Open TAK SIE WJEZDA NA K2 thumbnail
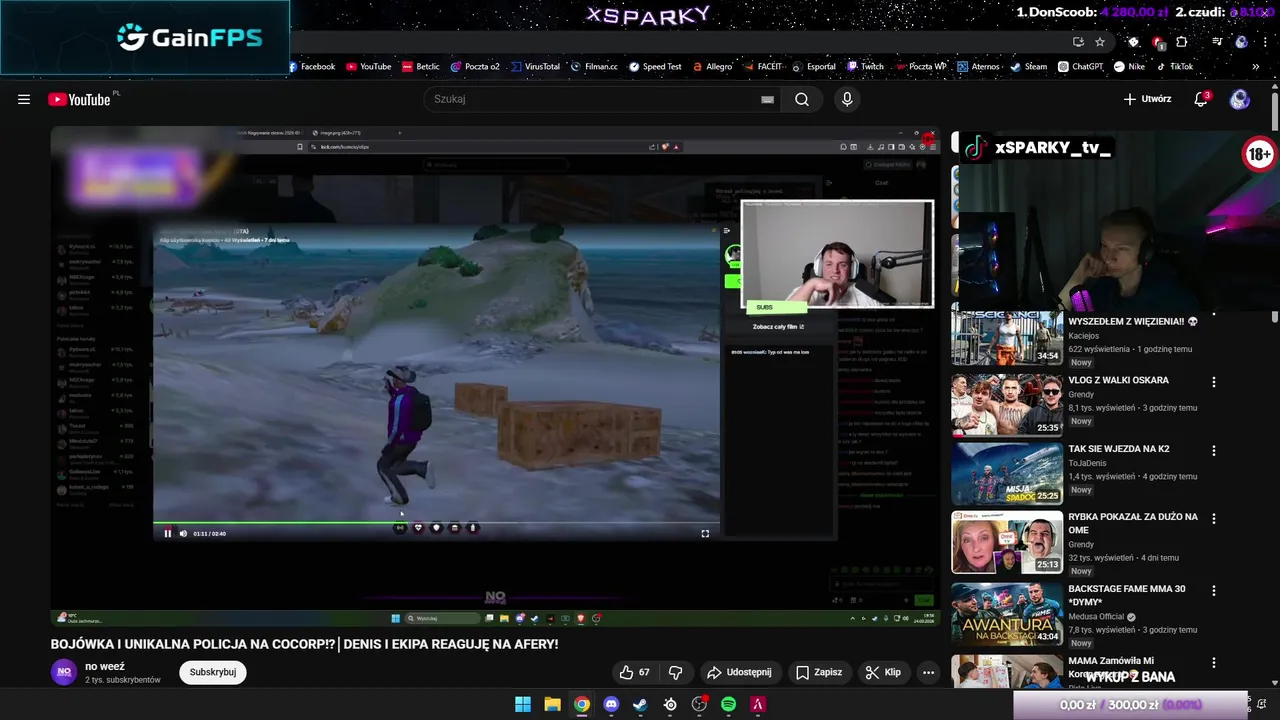Image resolution: width=1280 pixels, height=720 pixels. coord(1007,473)
